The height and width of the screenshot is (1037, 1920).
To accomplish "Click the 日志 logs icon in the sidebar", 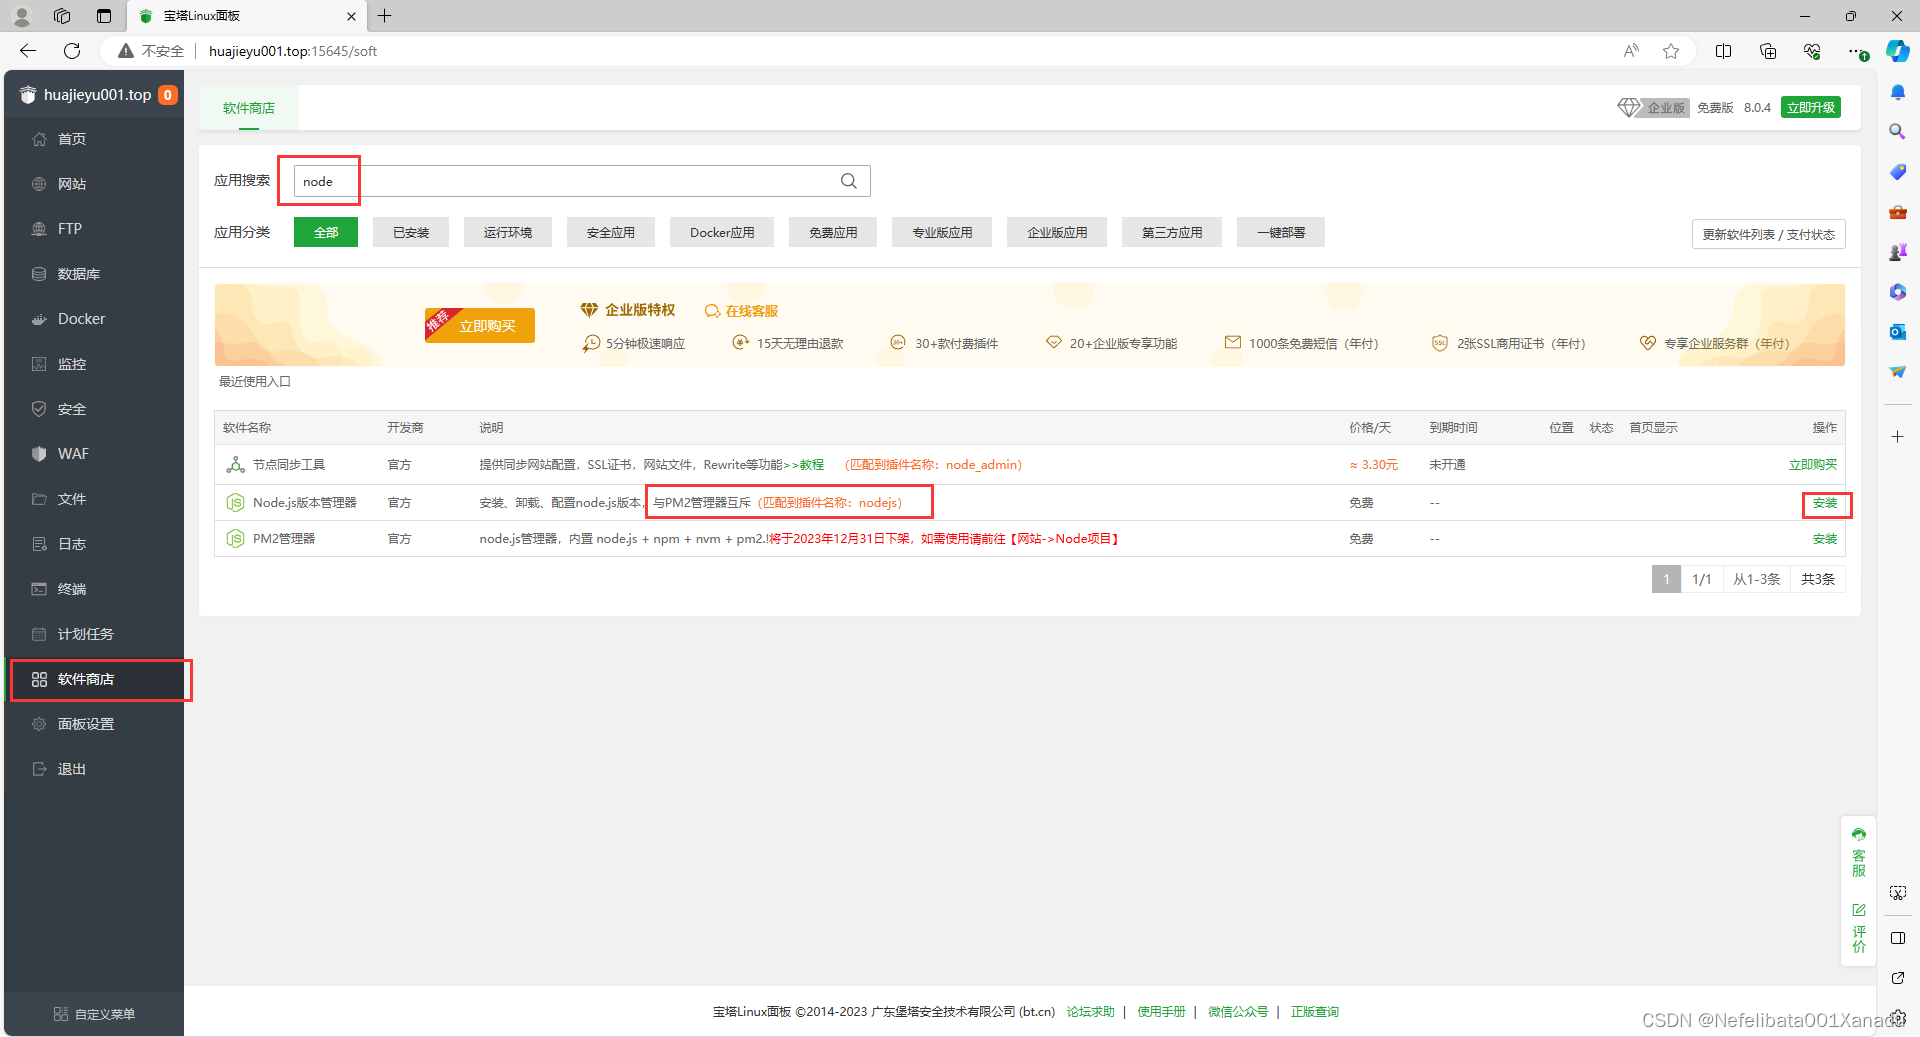I will point(39,544).
